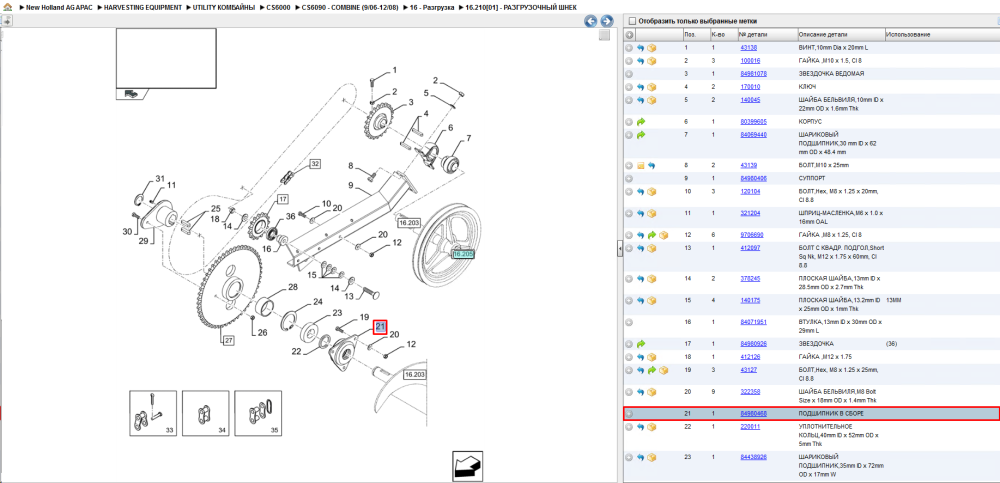Toggle selection circle for row 1 ВИНТ

(629, 48)
